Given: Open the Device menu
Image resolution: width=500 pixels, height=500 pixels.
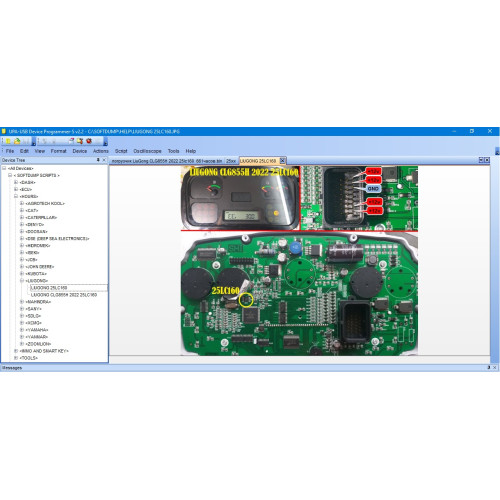Looking at the screenshot, I should (80, 151).
